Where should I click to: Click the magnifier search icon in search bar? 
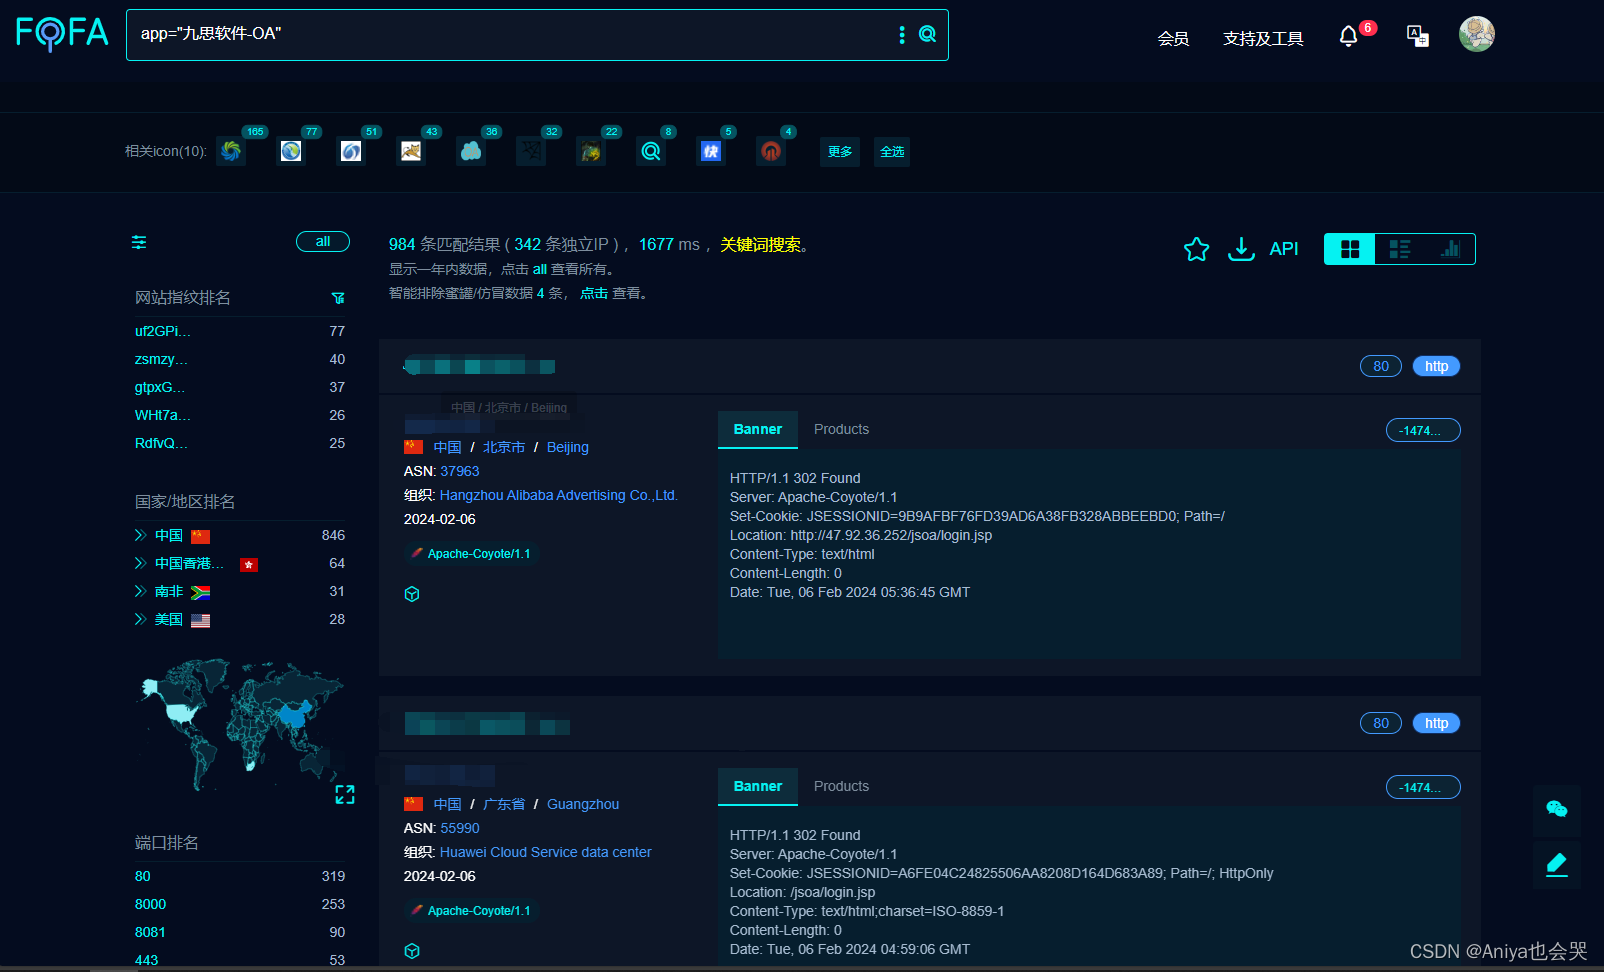(927, 34)
